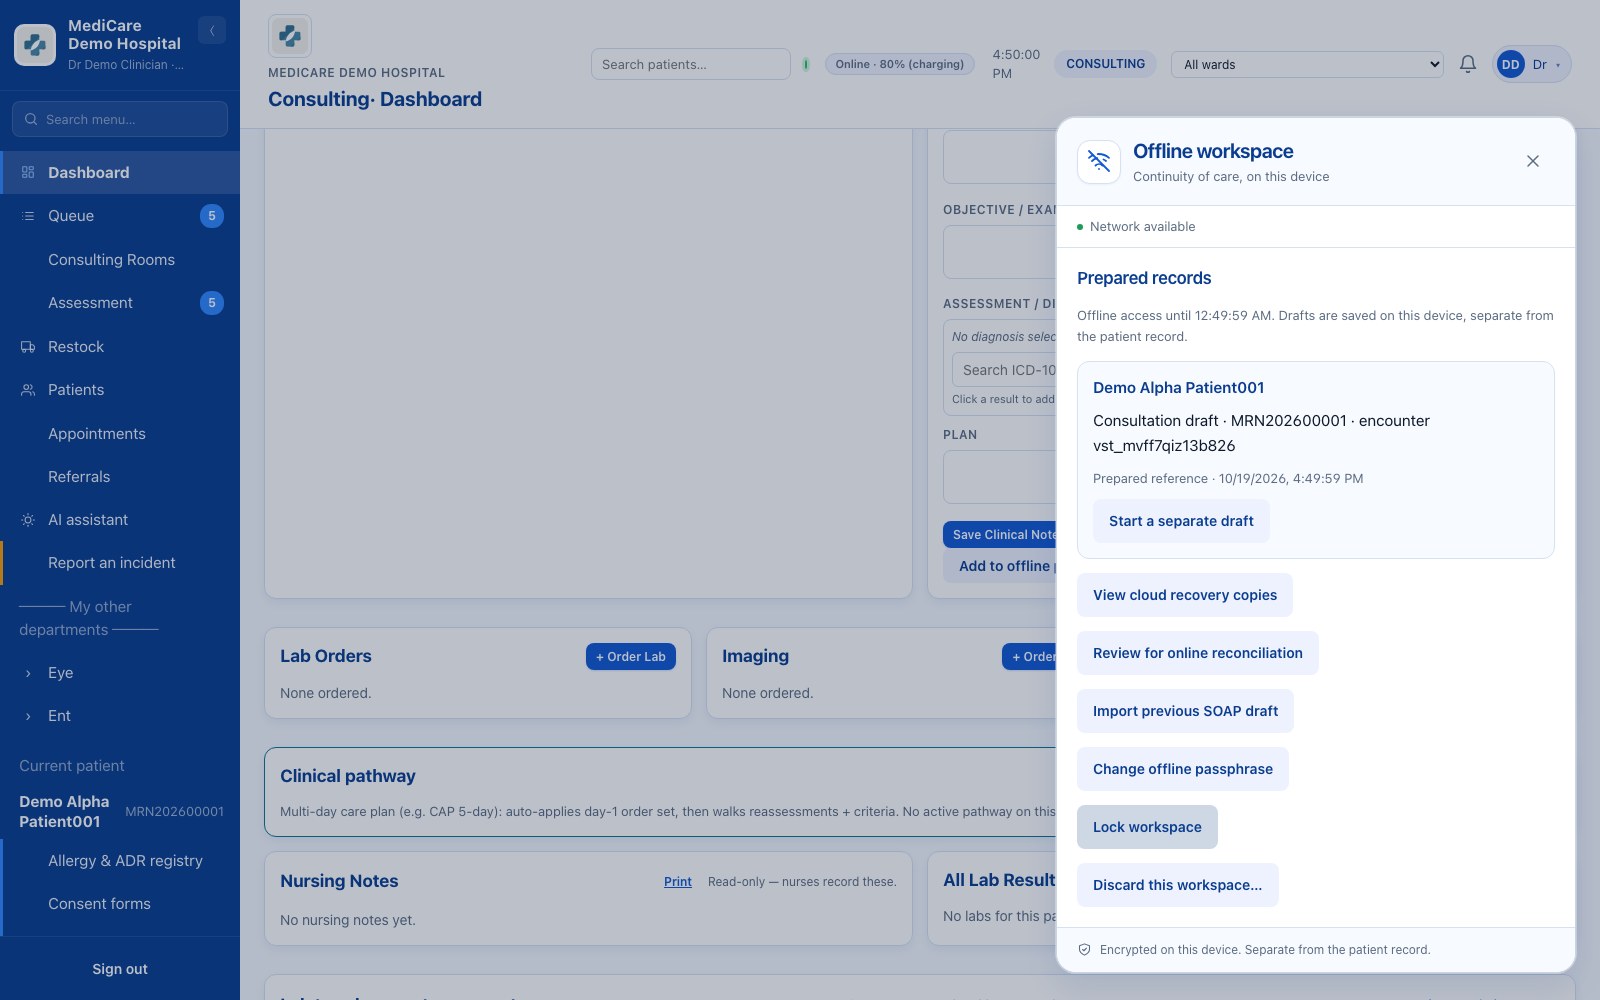Image resolution: width=1600 pixels, height=1000 pixels.
Task: Click the AI assistant sun icon
Action: click(x=28, y=520)
